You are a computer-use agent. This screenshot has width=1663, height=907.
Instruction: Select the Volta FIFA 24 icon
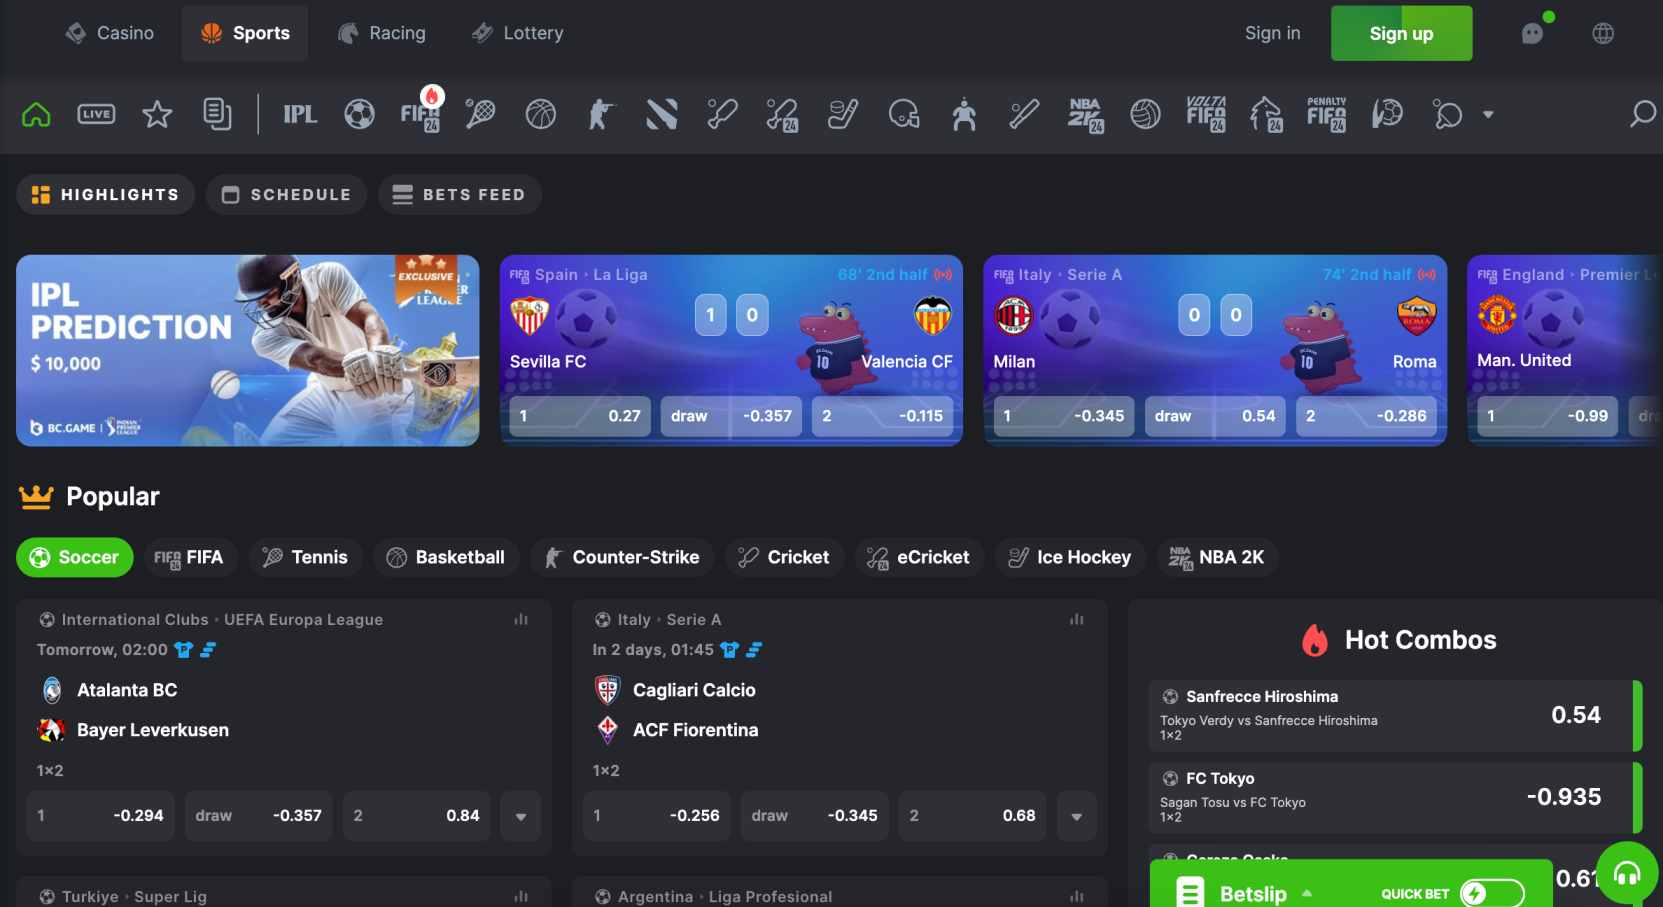tap(1206, 114)
